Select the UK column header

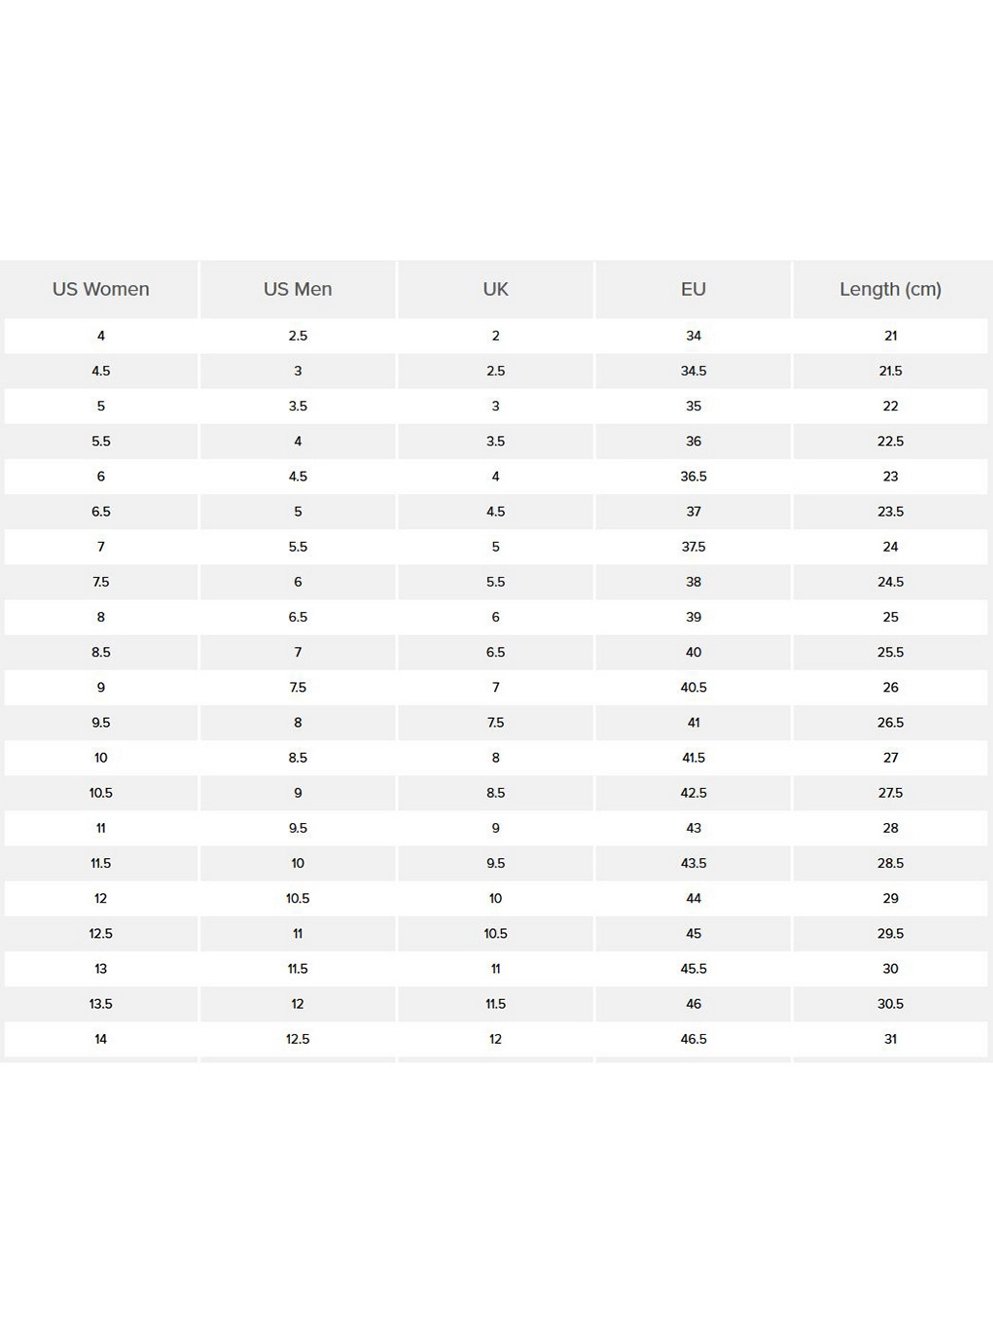[x=495, y=289]
